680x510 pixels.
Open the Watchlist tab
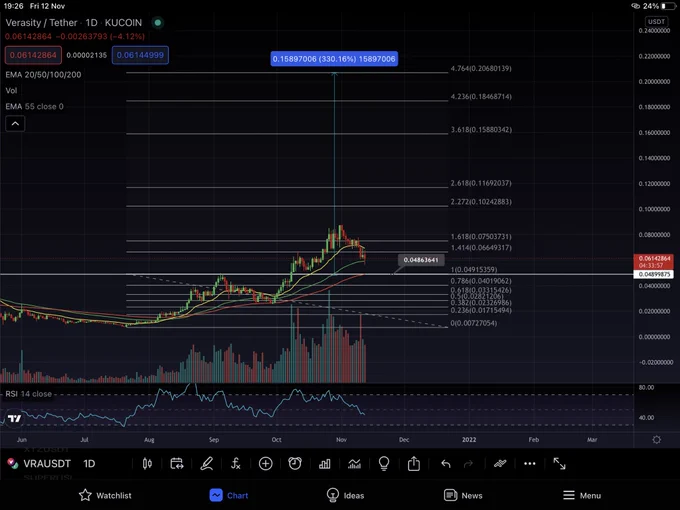(x=105, y=495)
